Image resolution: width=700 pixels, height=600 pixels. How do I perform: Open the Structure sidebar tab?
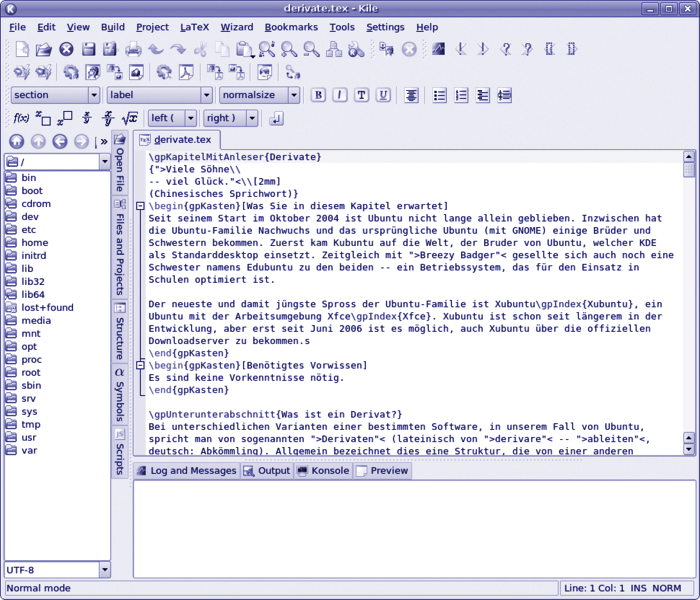click(119, 332)
